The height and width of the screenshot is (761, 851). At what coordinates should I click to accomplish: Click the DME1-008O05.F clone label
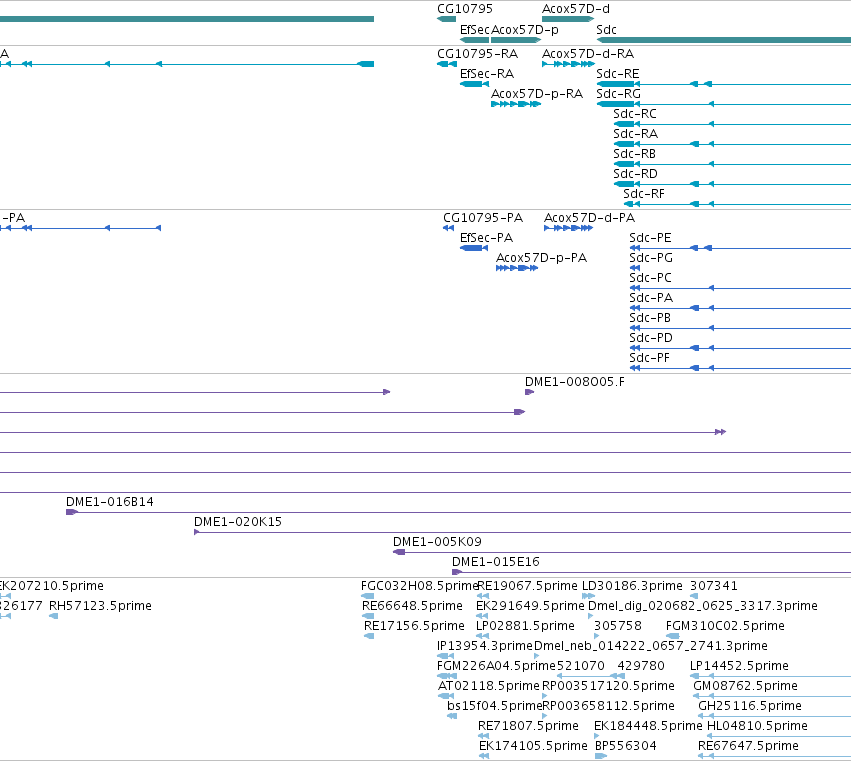tap(575, 382)
